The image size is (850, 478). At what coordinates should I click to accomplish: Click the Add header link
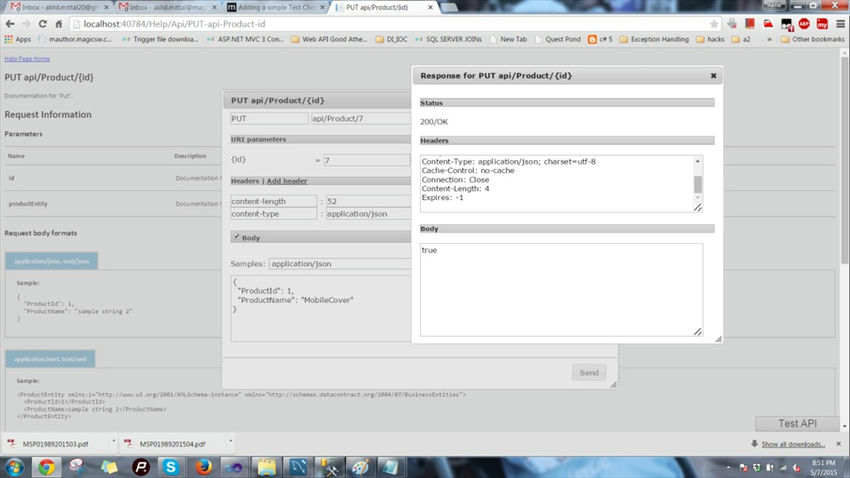[x=287, y=181]
